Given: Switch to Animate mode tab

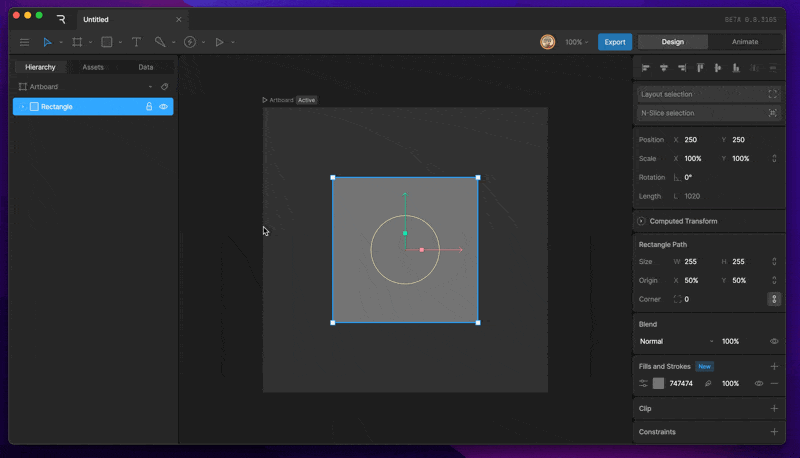Looking at the screenshot, I should (745, 42).
